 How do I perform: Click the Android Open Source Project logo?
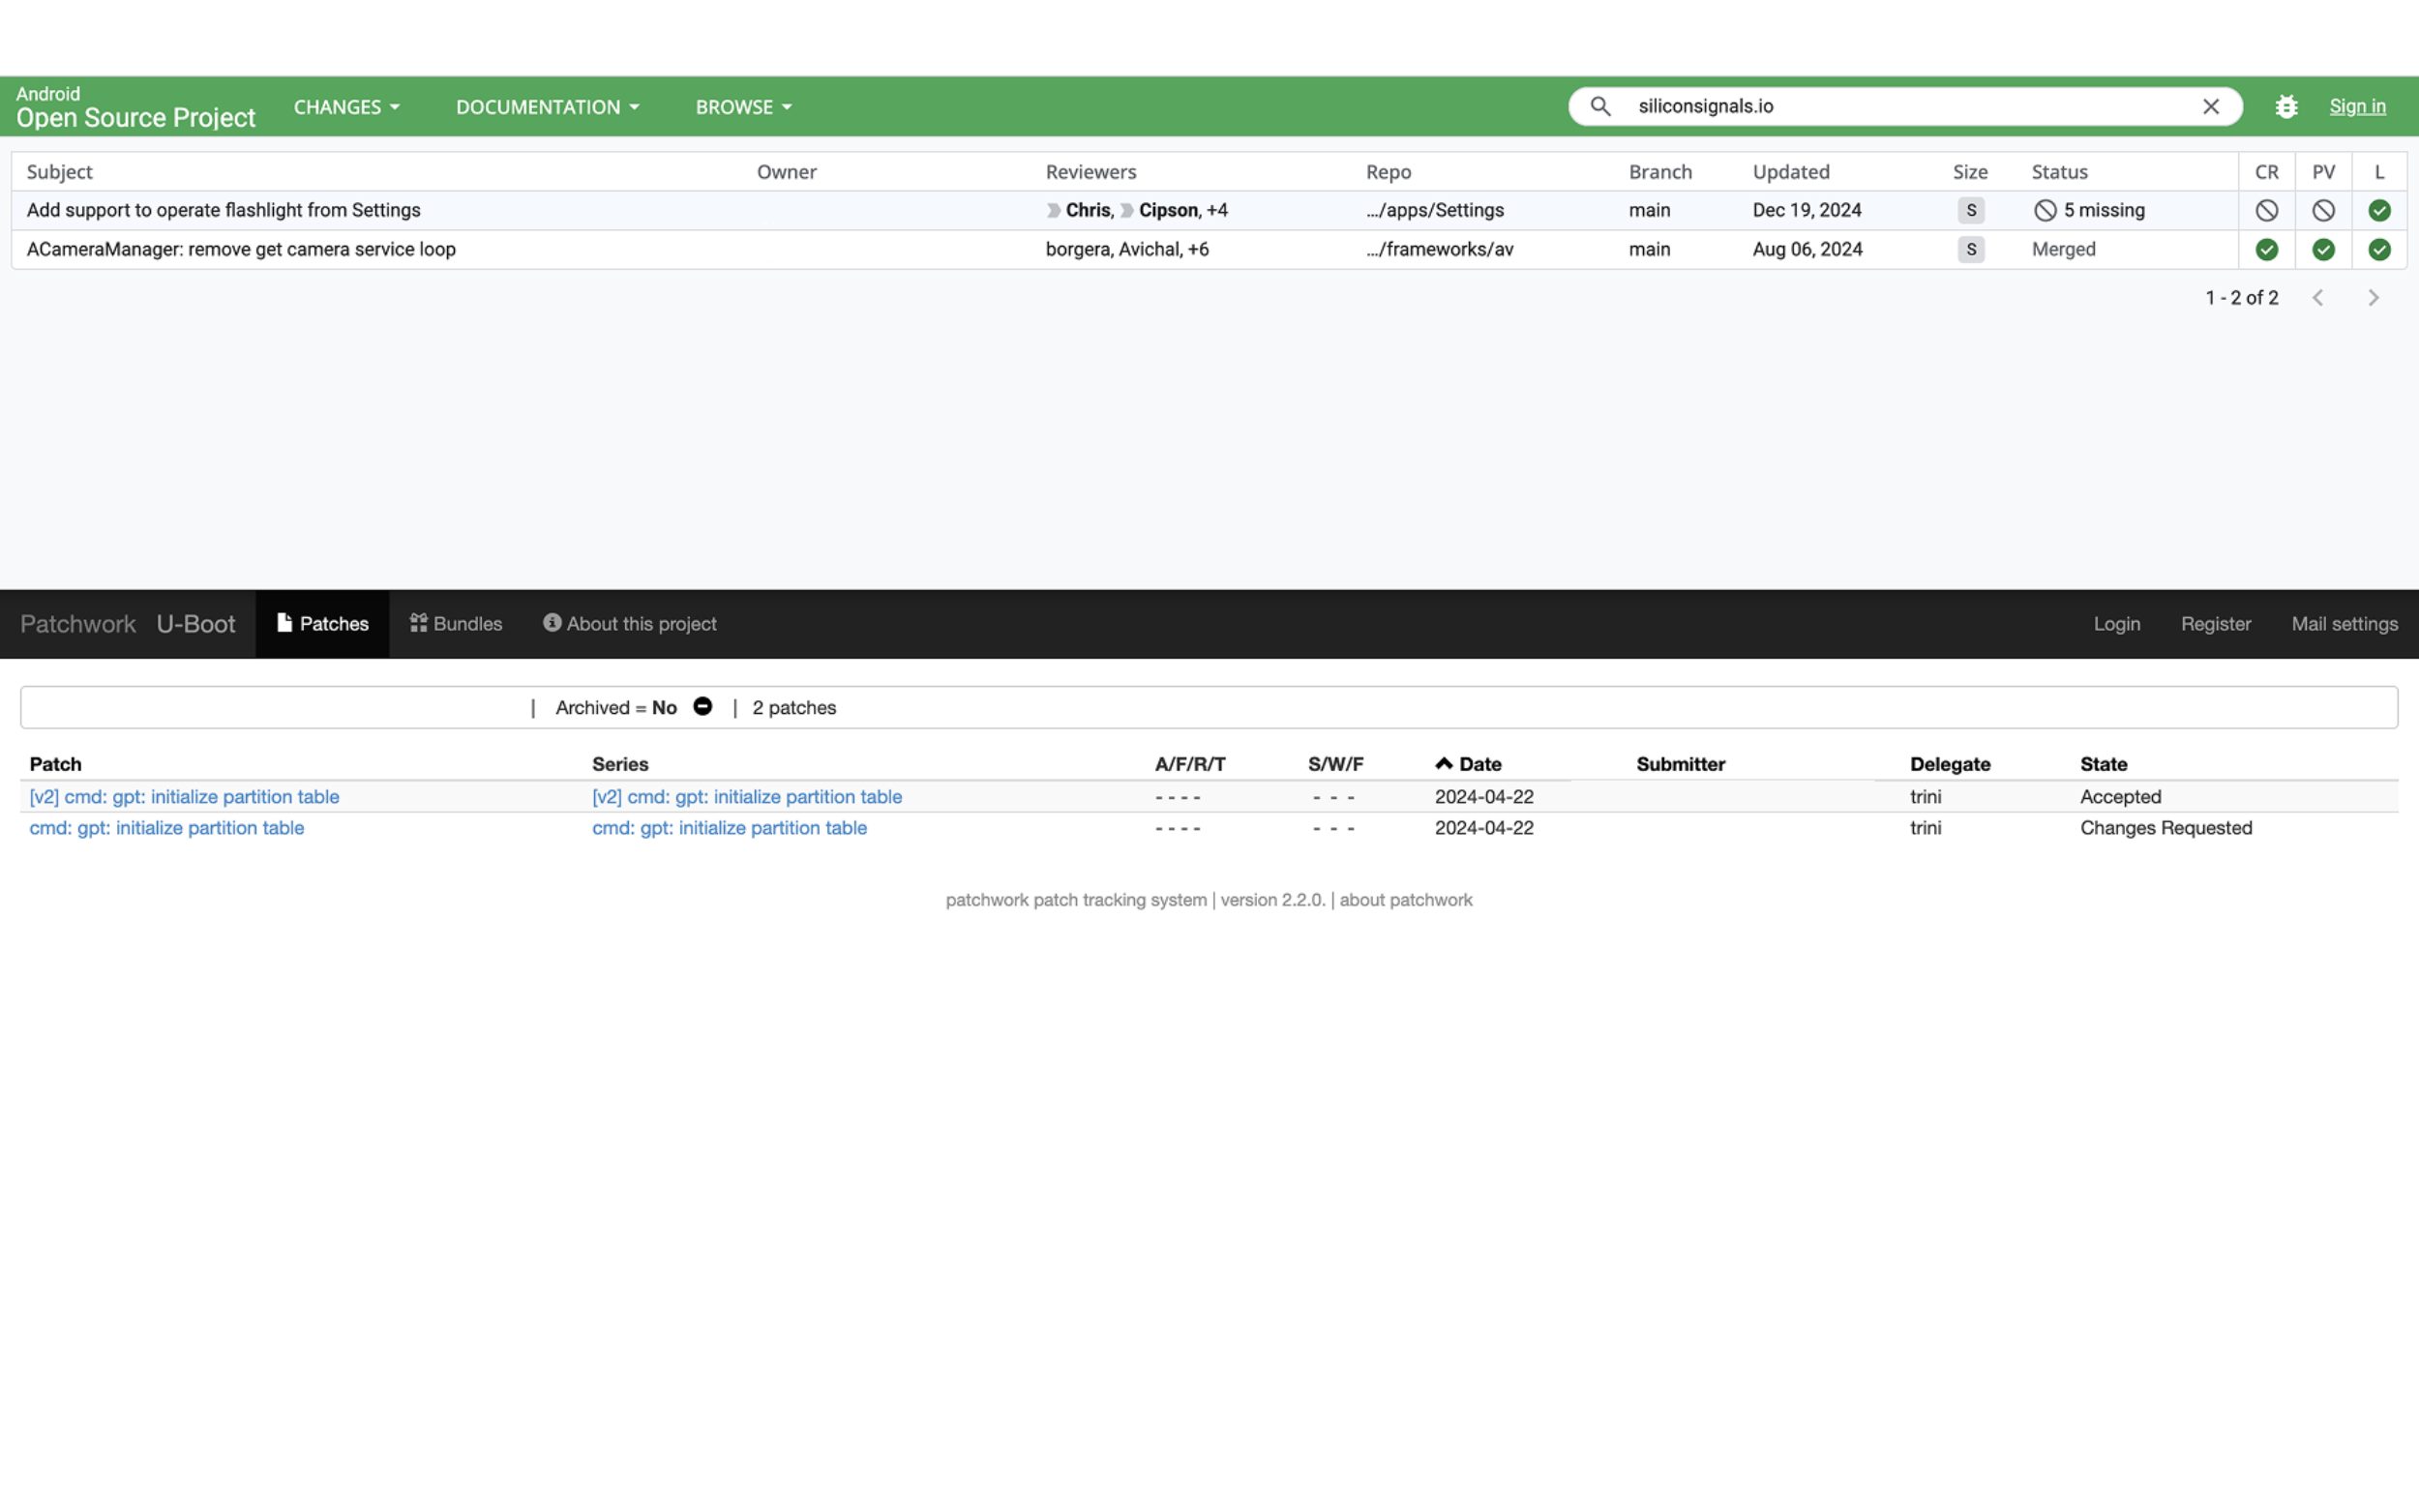136,107
